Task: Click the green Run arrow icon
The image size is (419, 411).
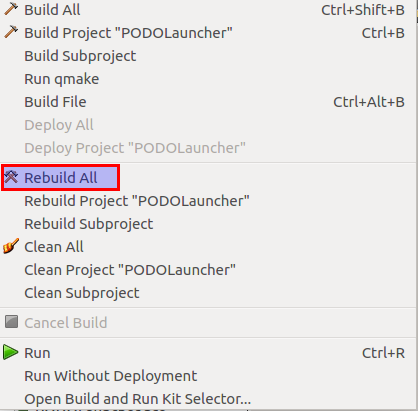Action: [x=11, y=352]
